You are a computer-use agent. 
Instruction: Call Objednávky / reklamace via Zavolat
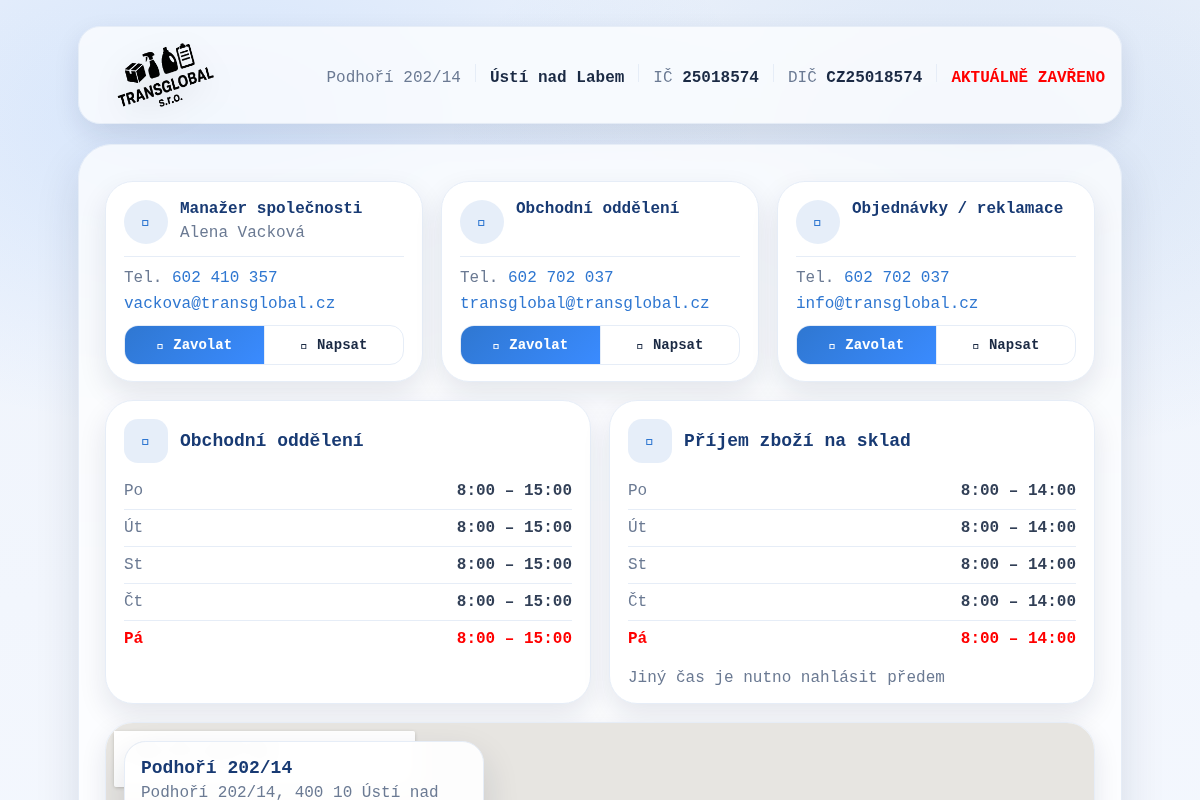click(x=866, y=345)
